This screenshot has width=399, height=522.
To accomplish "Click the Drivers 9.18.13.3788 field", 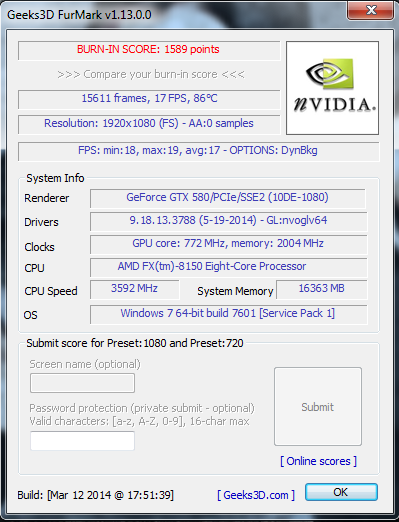I will tap(228, 221).
